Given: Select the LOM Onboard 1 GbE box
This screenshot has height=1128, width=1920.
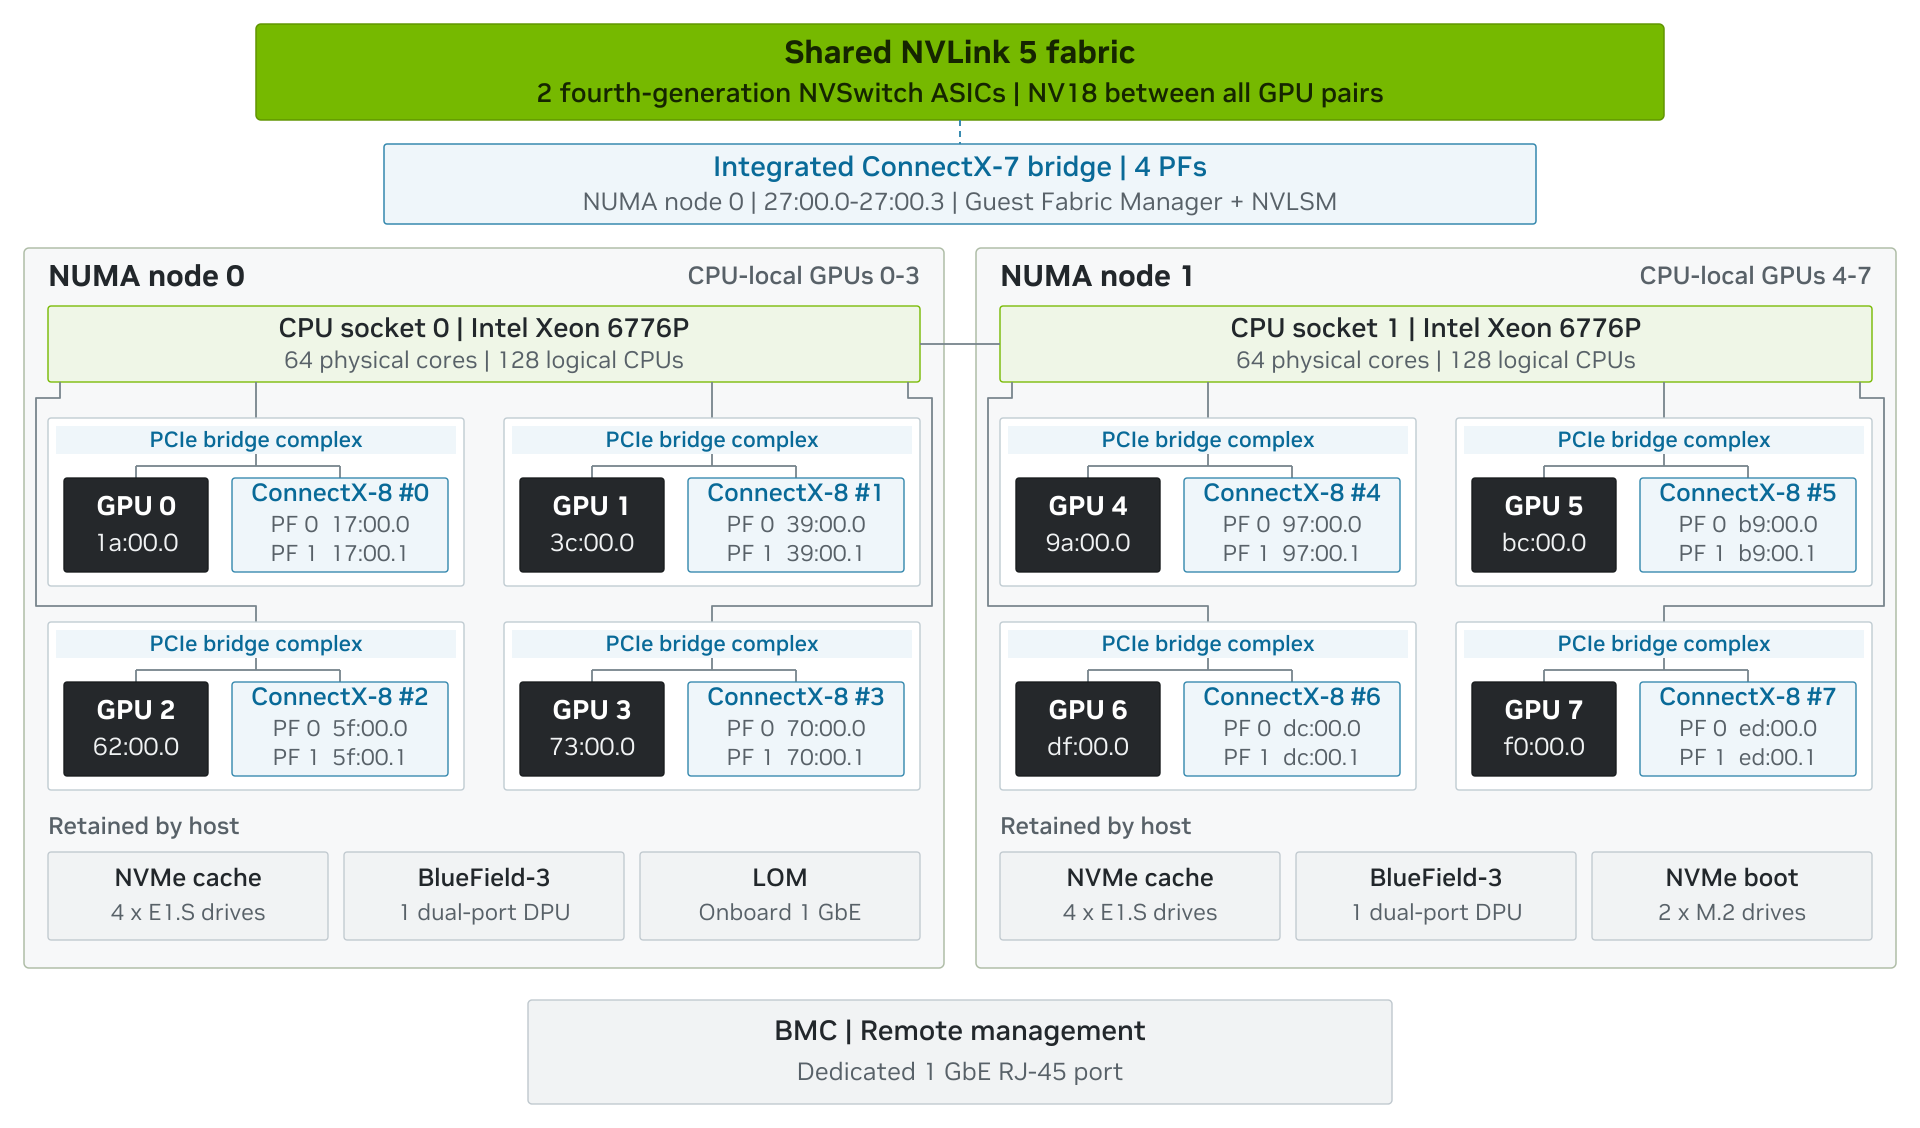Looking at the screenshot, I should [780, 896].
